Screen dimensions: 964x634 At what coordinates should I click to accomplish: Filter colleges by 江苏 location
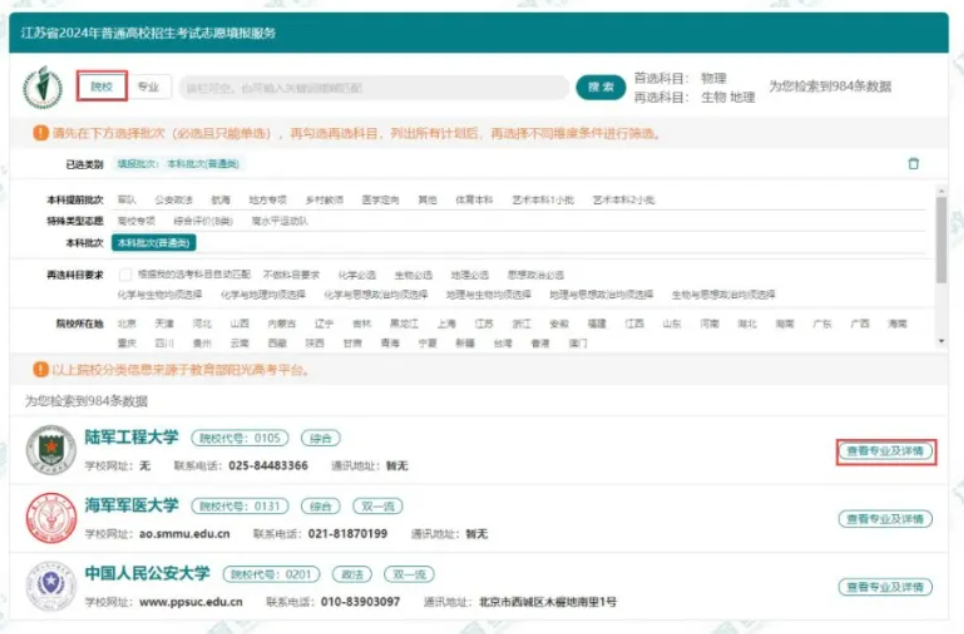click(x=484, y=323)
